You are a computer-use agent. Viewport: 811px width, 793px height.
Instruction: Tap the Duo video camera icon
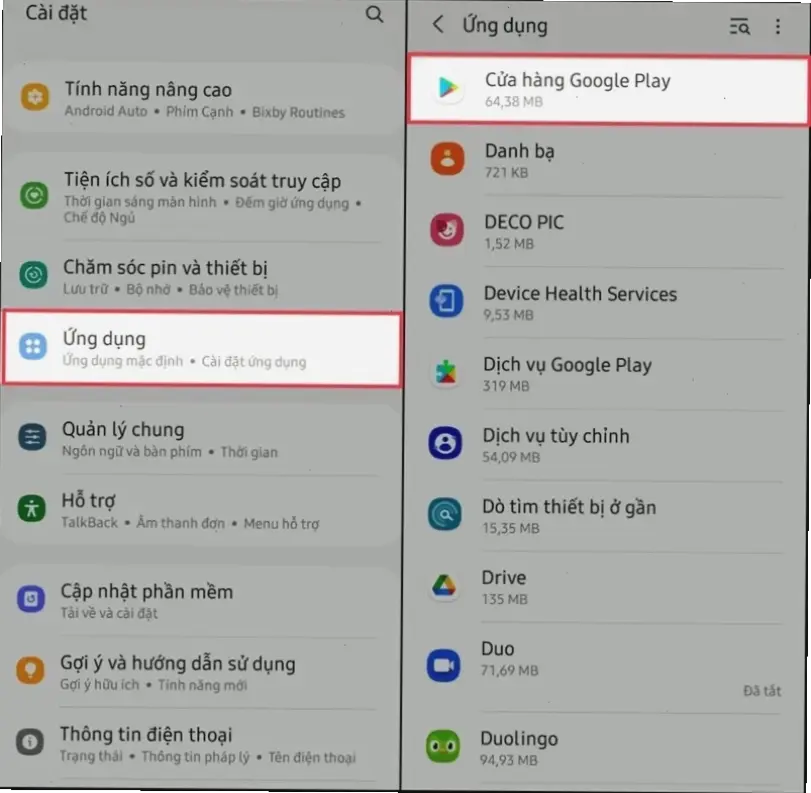point(443,665)
